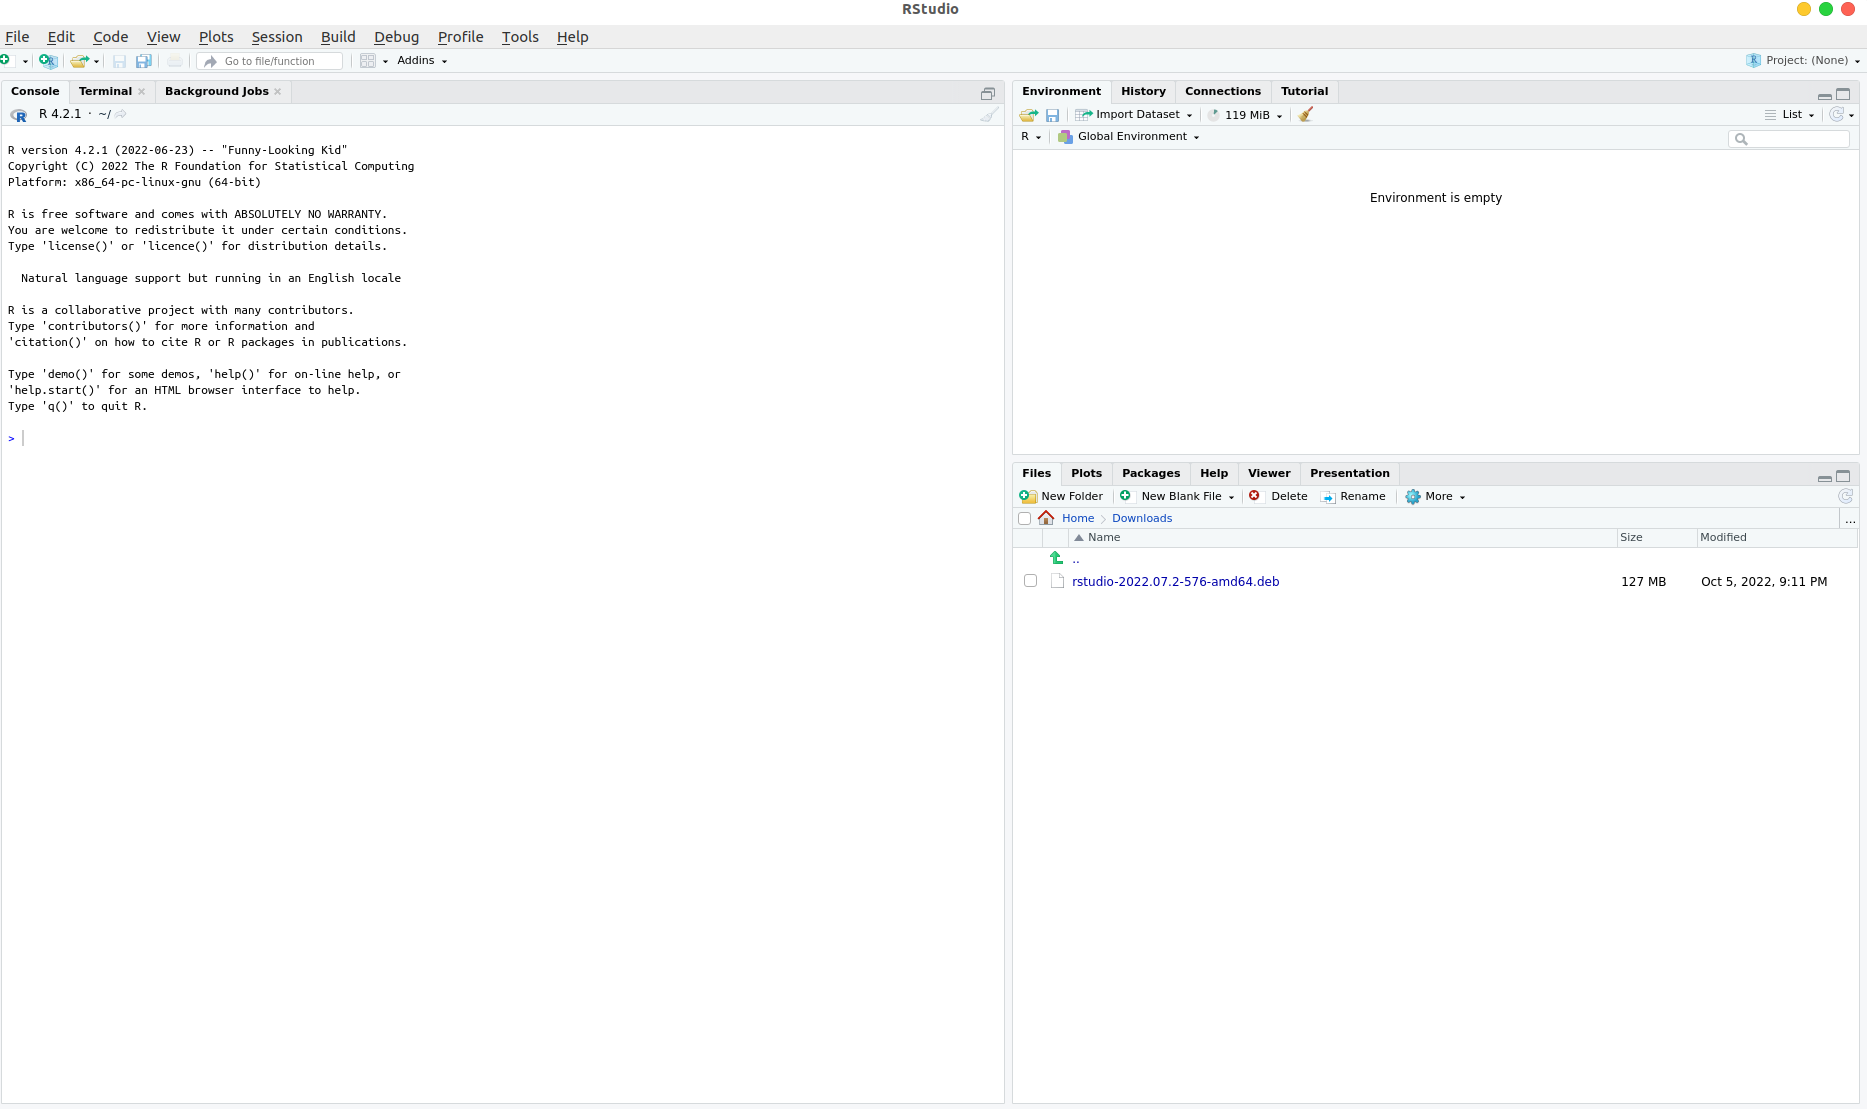
Task: Minimize the Environment pane
Action: 1825,95
